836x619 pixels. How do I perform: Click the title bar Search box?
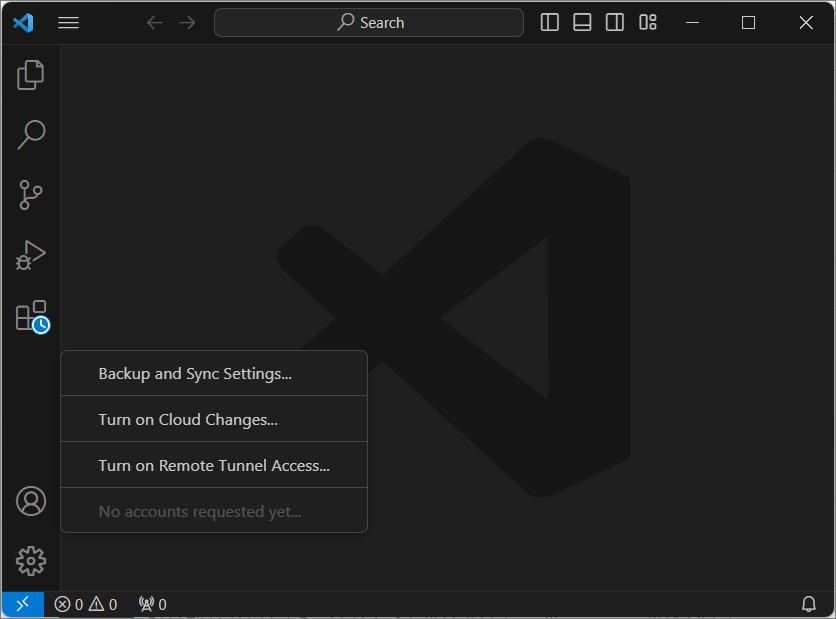(x=369, y=22)
